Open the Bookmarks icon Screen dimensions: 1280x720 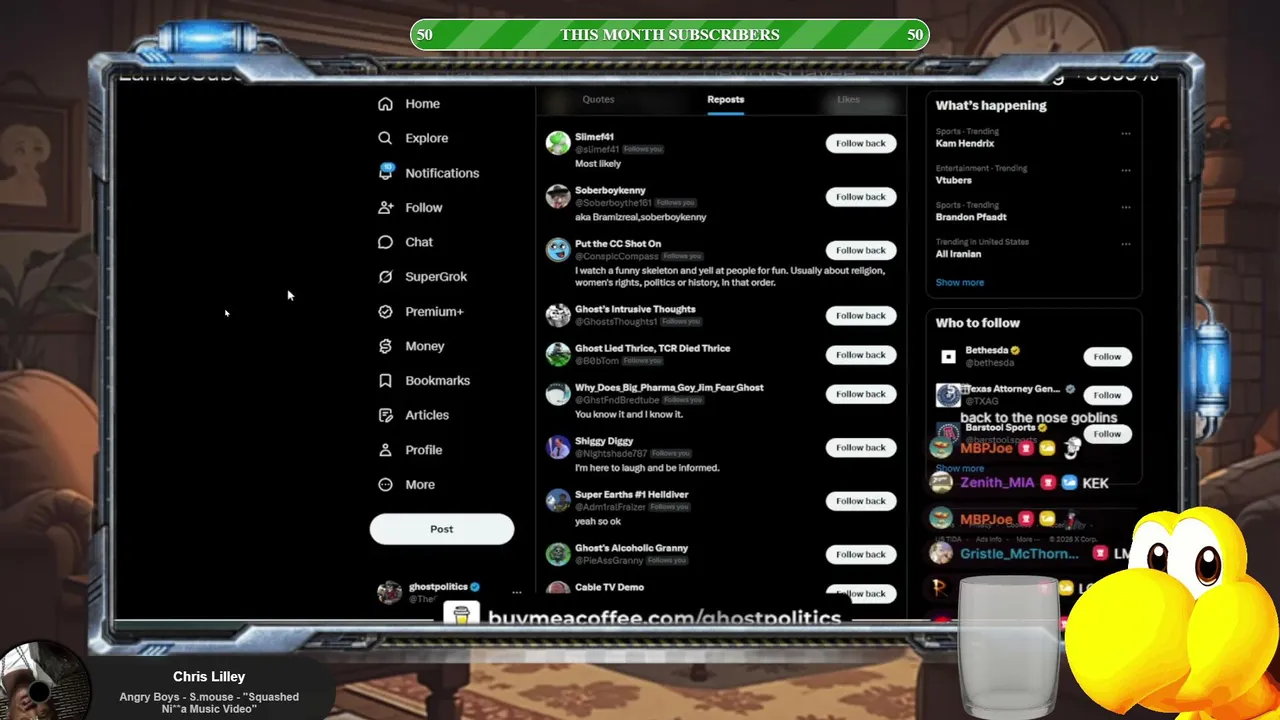(x=385, y=381)
